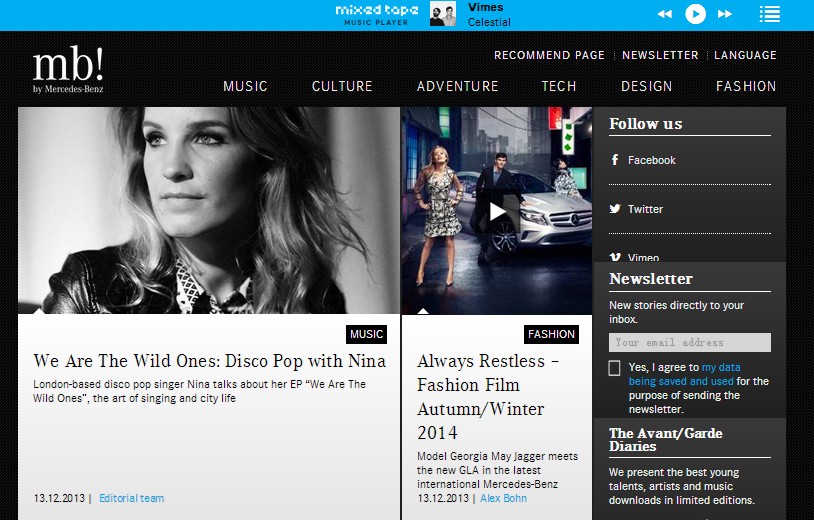Open the Facebook follow link text
Viewport: 814px width, 520px height.
click(x=652, y=160)
